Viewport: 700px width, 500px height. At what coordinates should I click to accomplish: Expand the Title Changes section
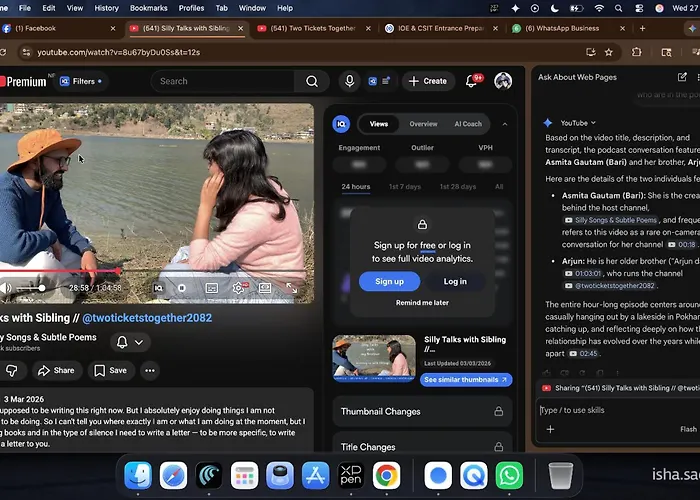[x=422, y=446]
